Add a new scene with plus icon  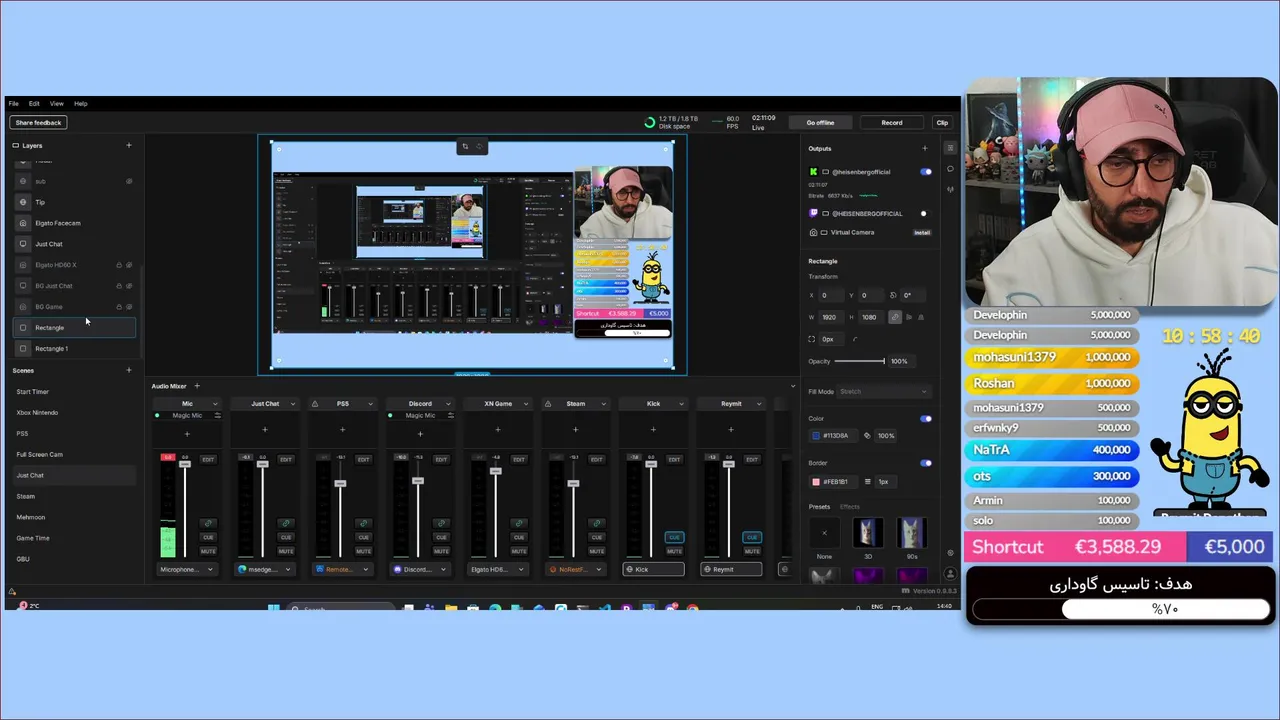128,370
